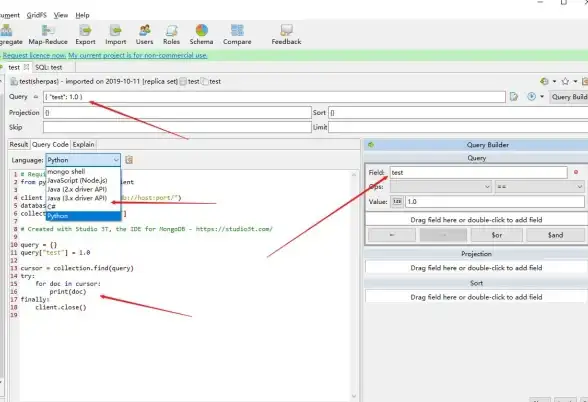Open the Compare tool
The image size is (588, 402).
click(237, 34)
